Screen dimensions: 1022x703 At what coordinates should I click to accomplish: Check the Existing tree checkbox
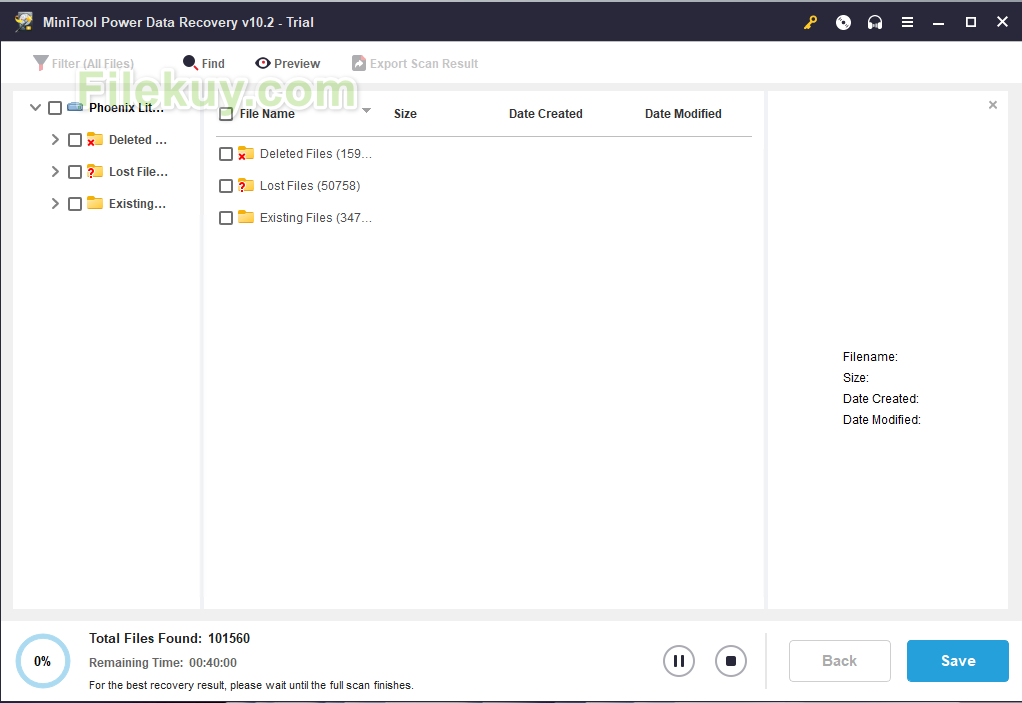tap(75, 204)
